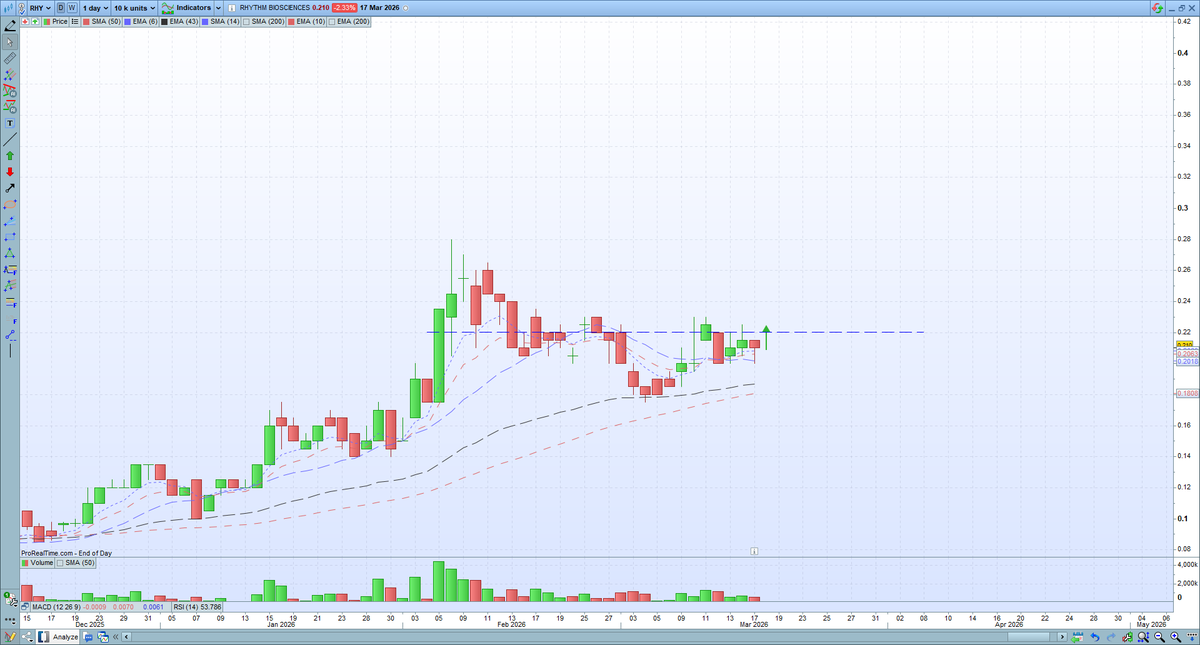Select the vertical line tool in left toolbar
This screenshot has width=1200, height=645.
coord(10,350)
